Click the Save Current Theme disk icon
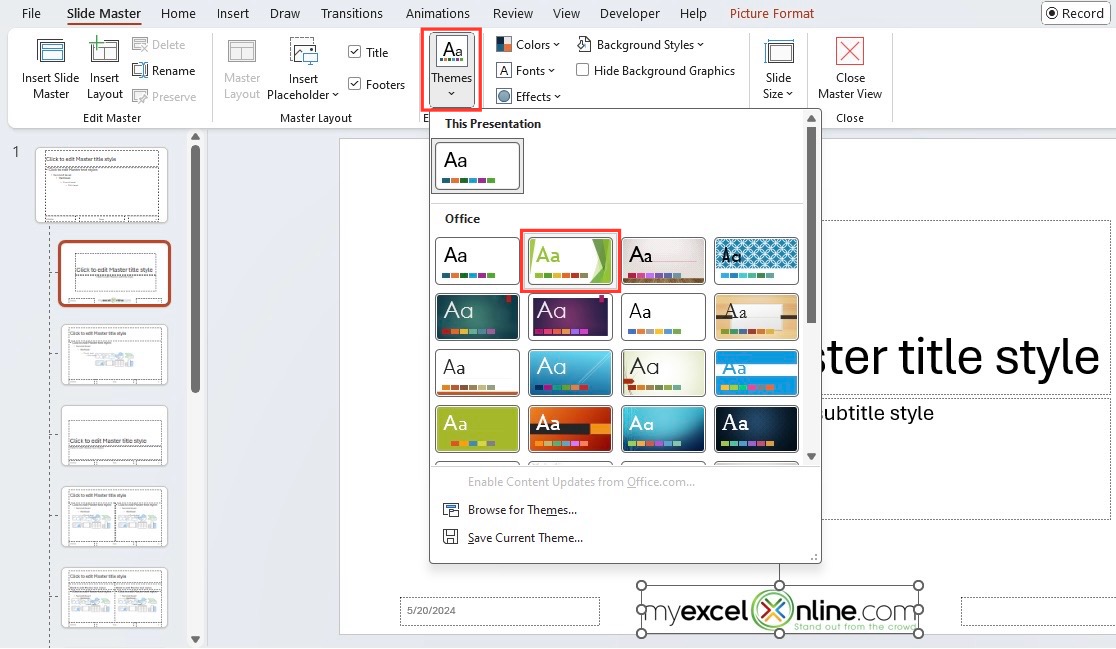1116x649 pixels. [x=451, y=537]
